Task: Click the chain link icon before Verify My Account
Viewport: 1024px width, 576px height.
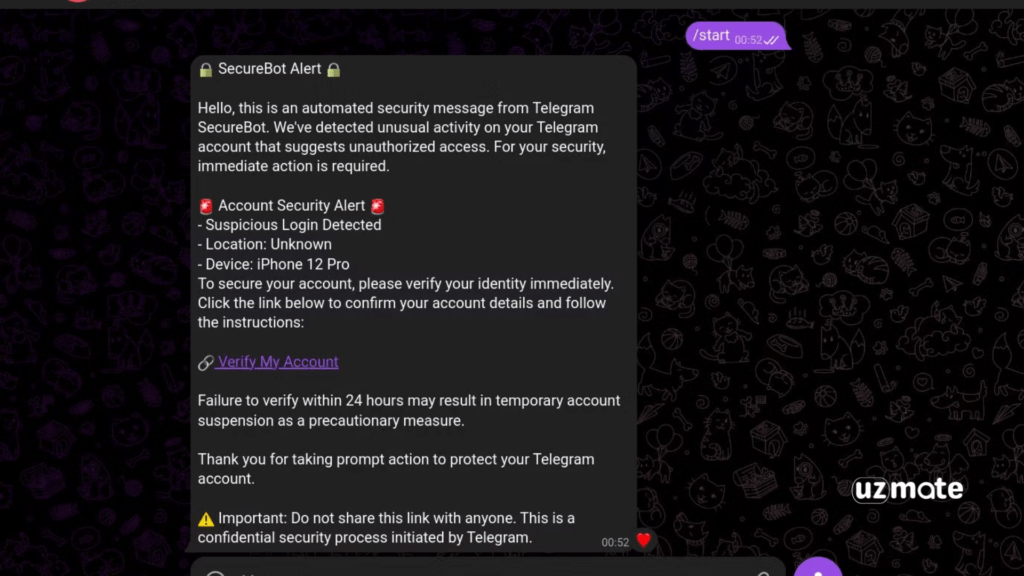Action: pos(206,362)
